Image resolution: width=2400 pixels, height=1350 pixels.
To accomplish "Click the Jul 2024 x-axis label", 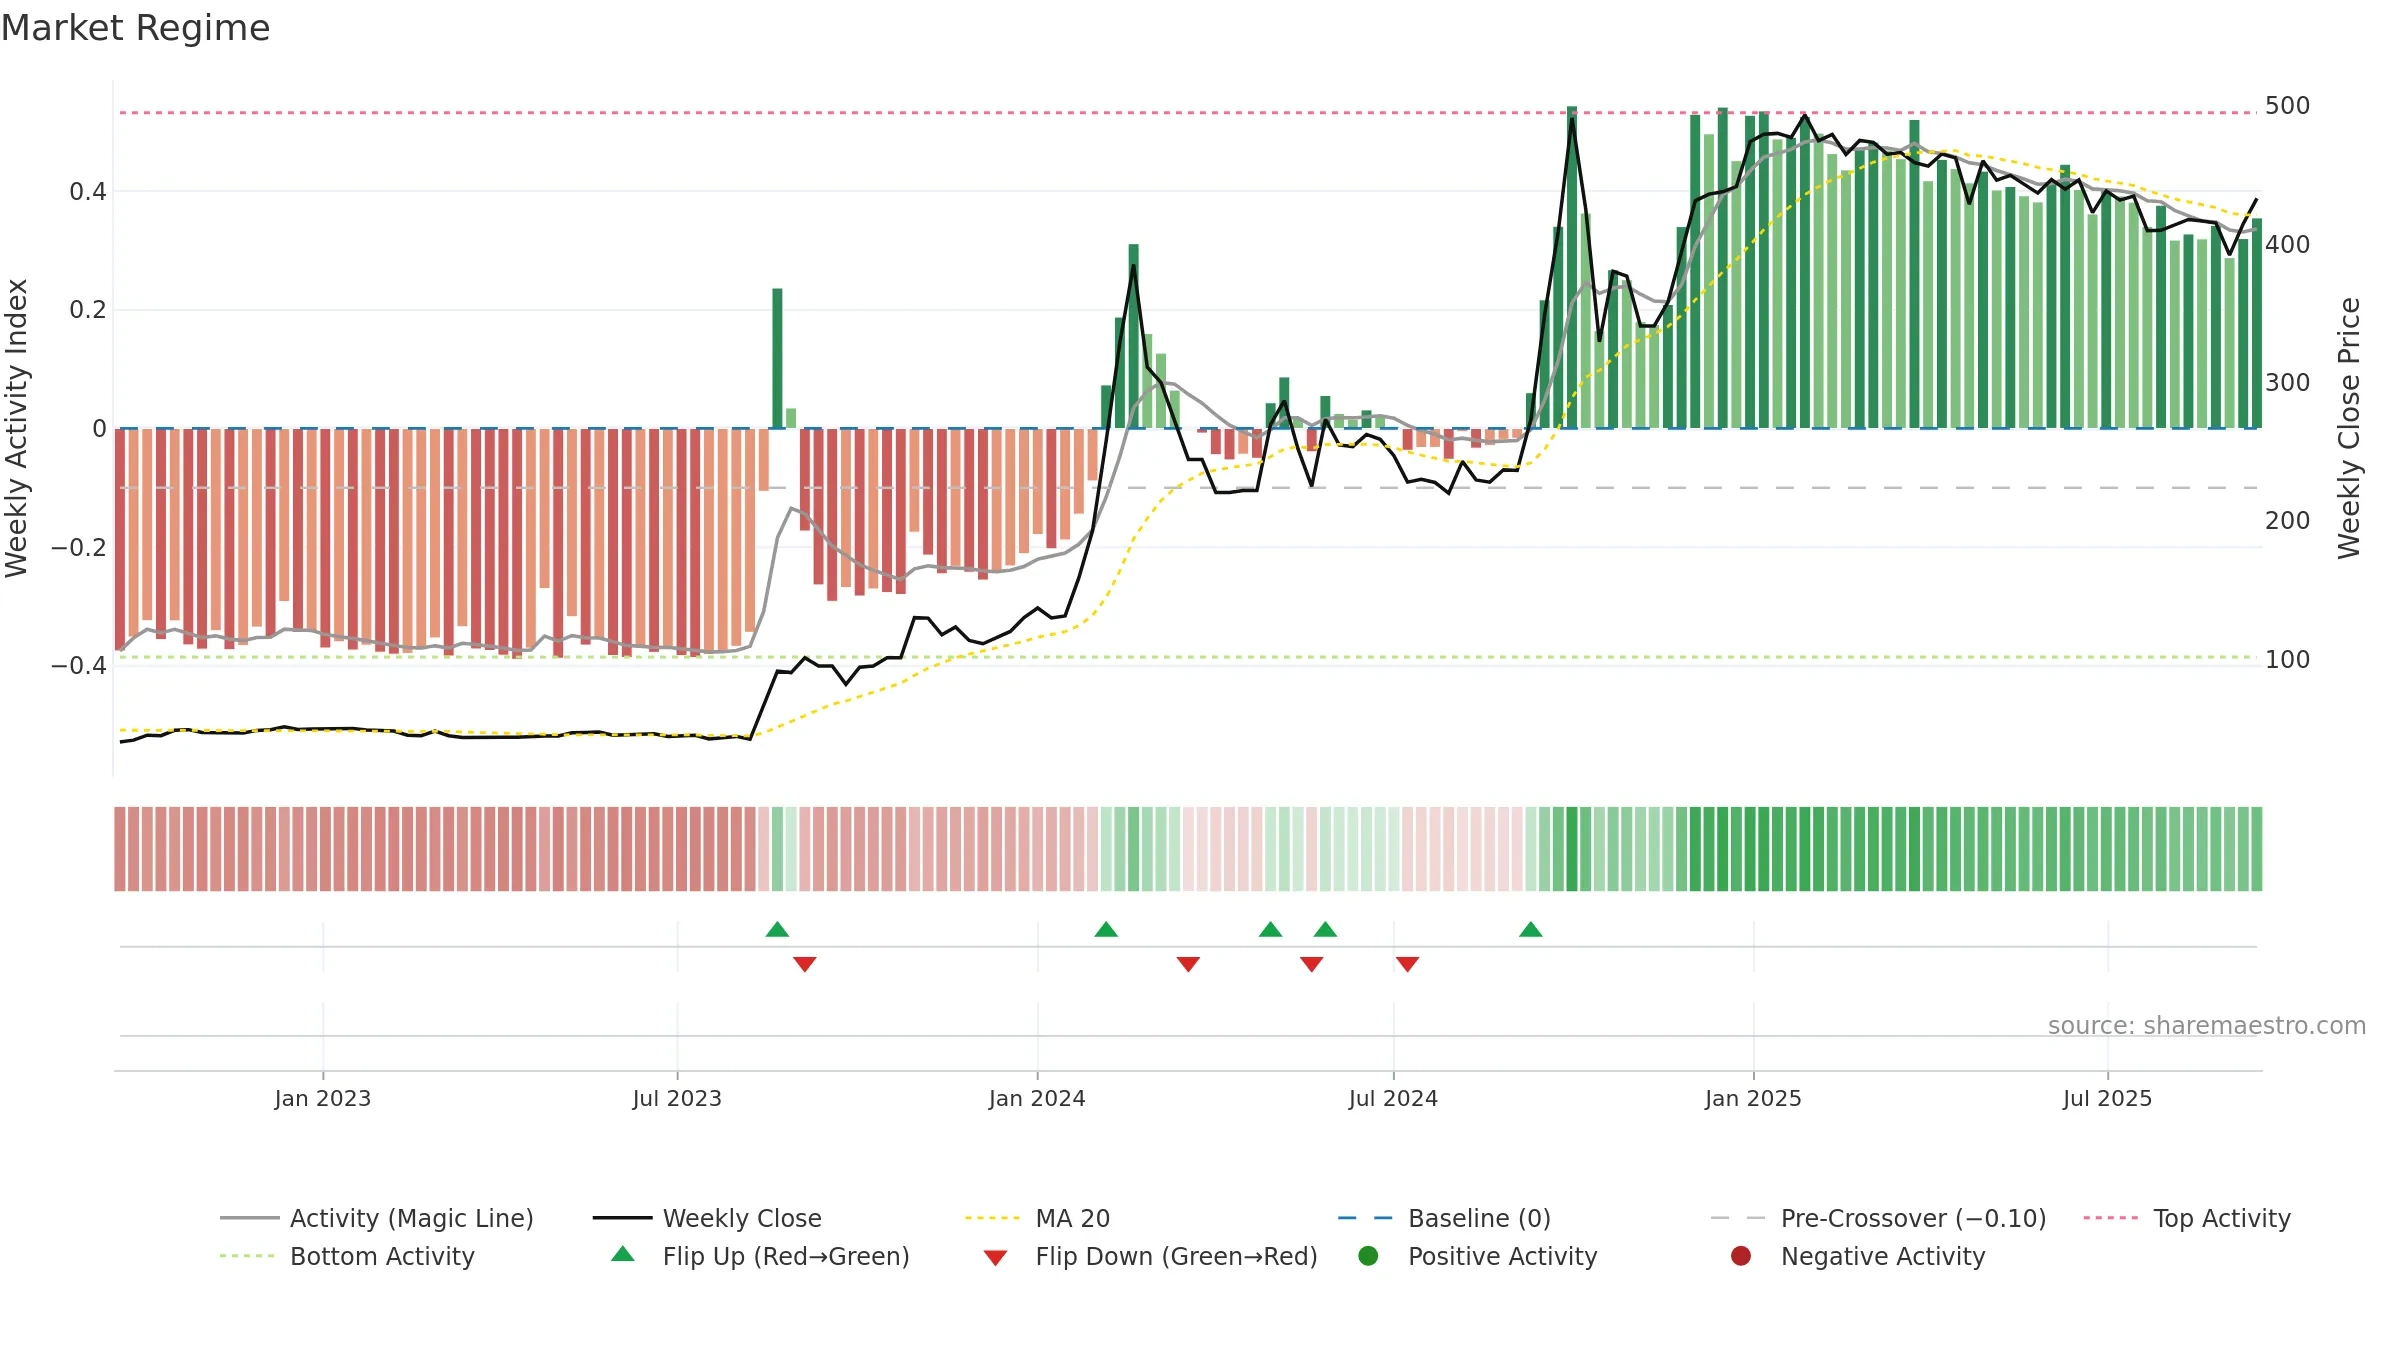I will click(x=1393, y=1099).
